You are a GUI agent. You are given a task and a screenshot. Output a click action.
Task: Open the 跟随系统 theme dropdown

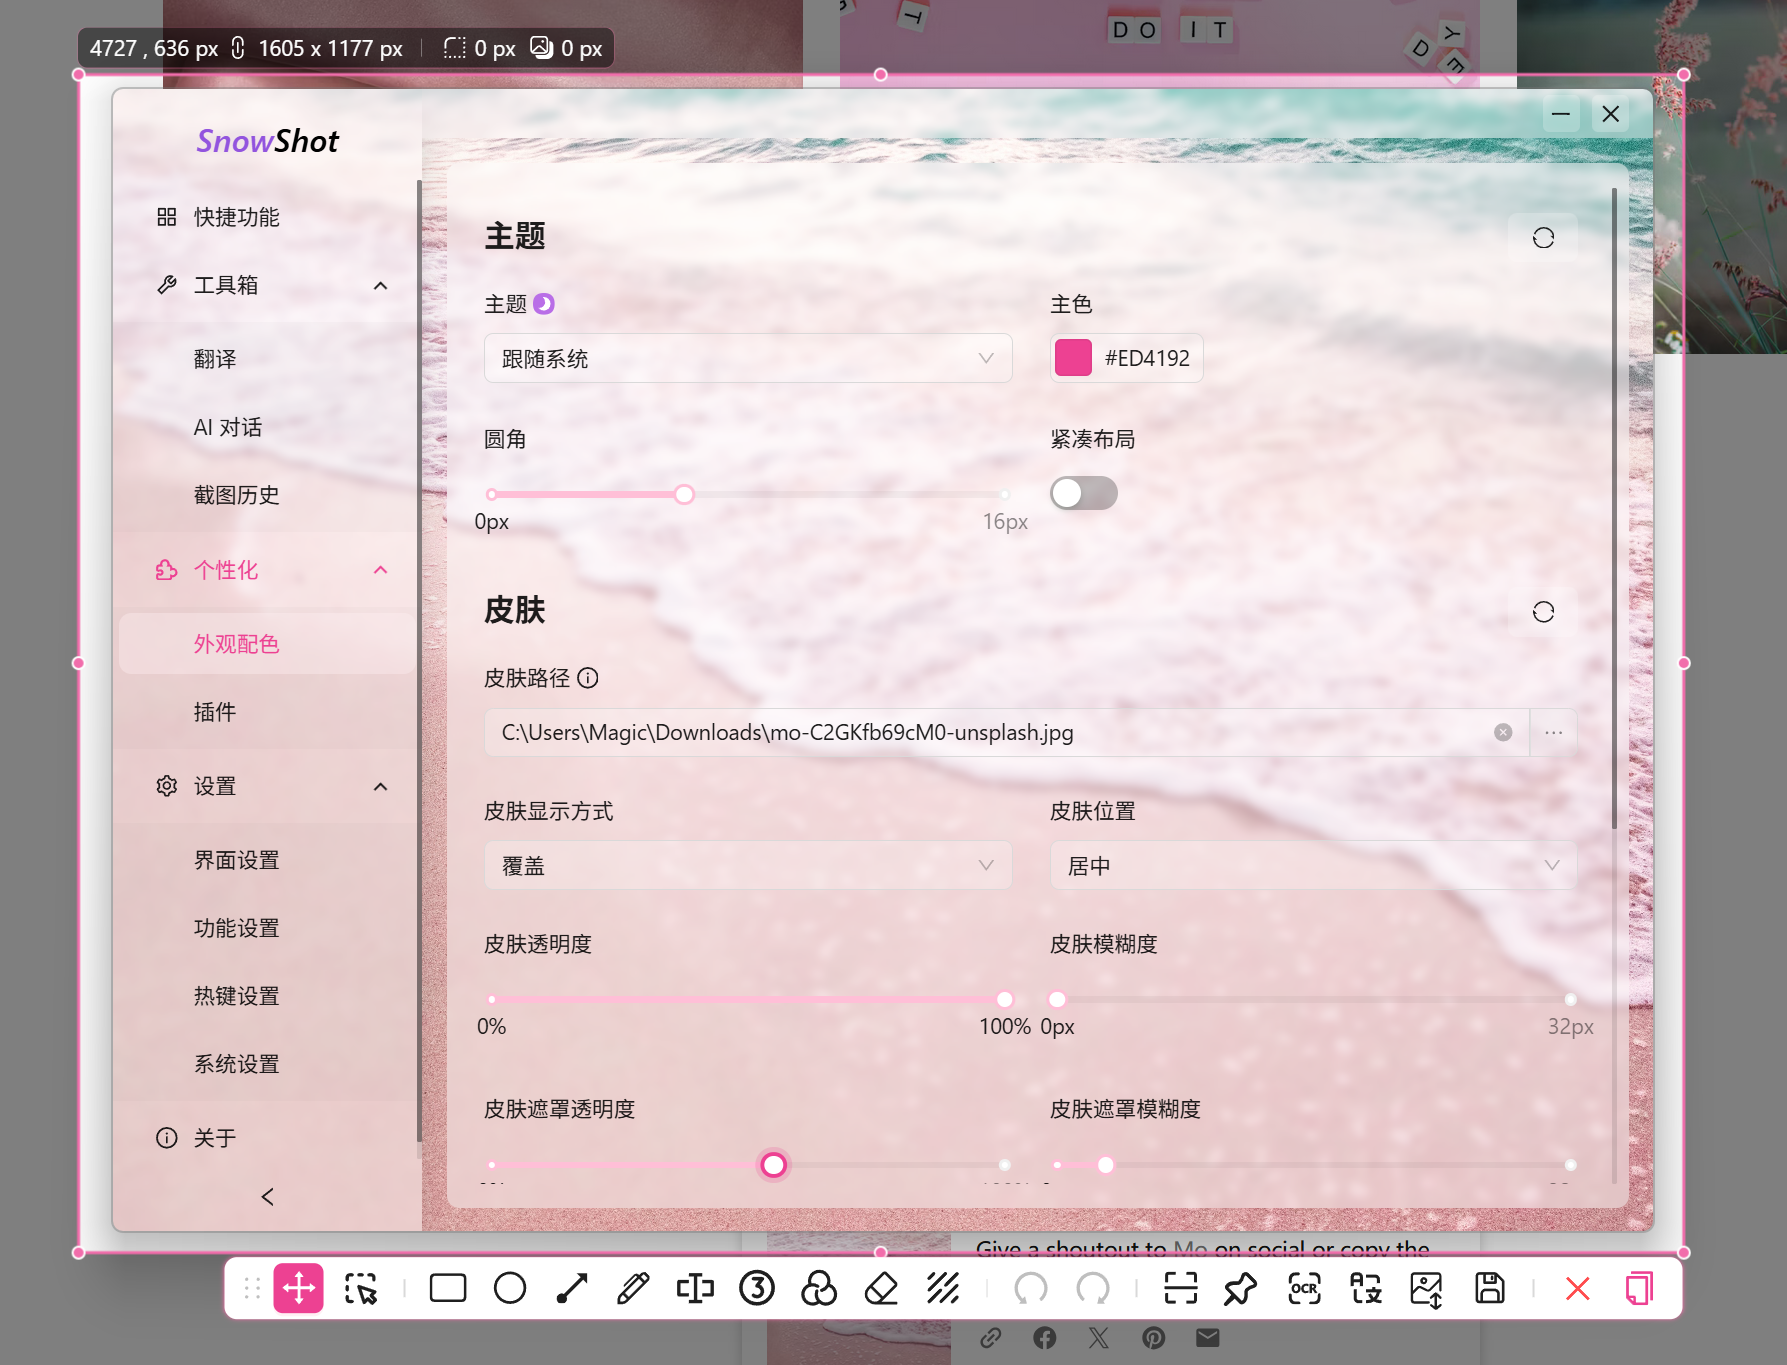[748, 357]
